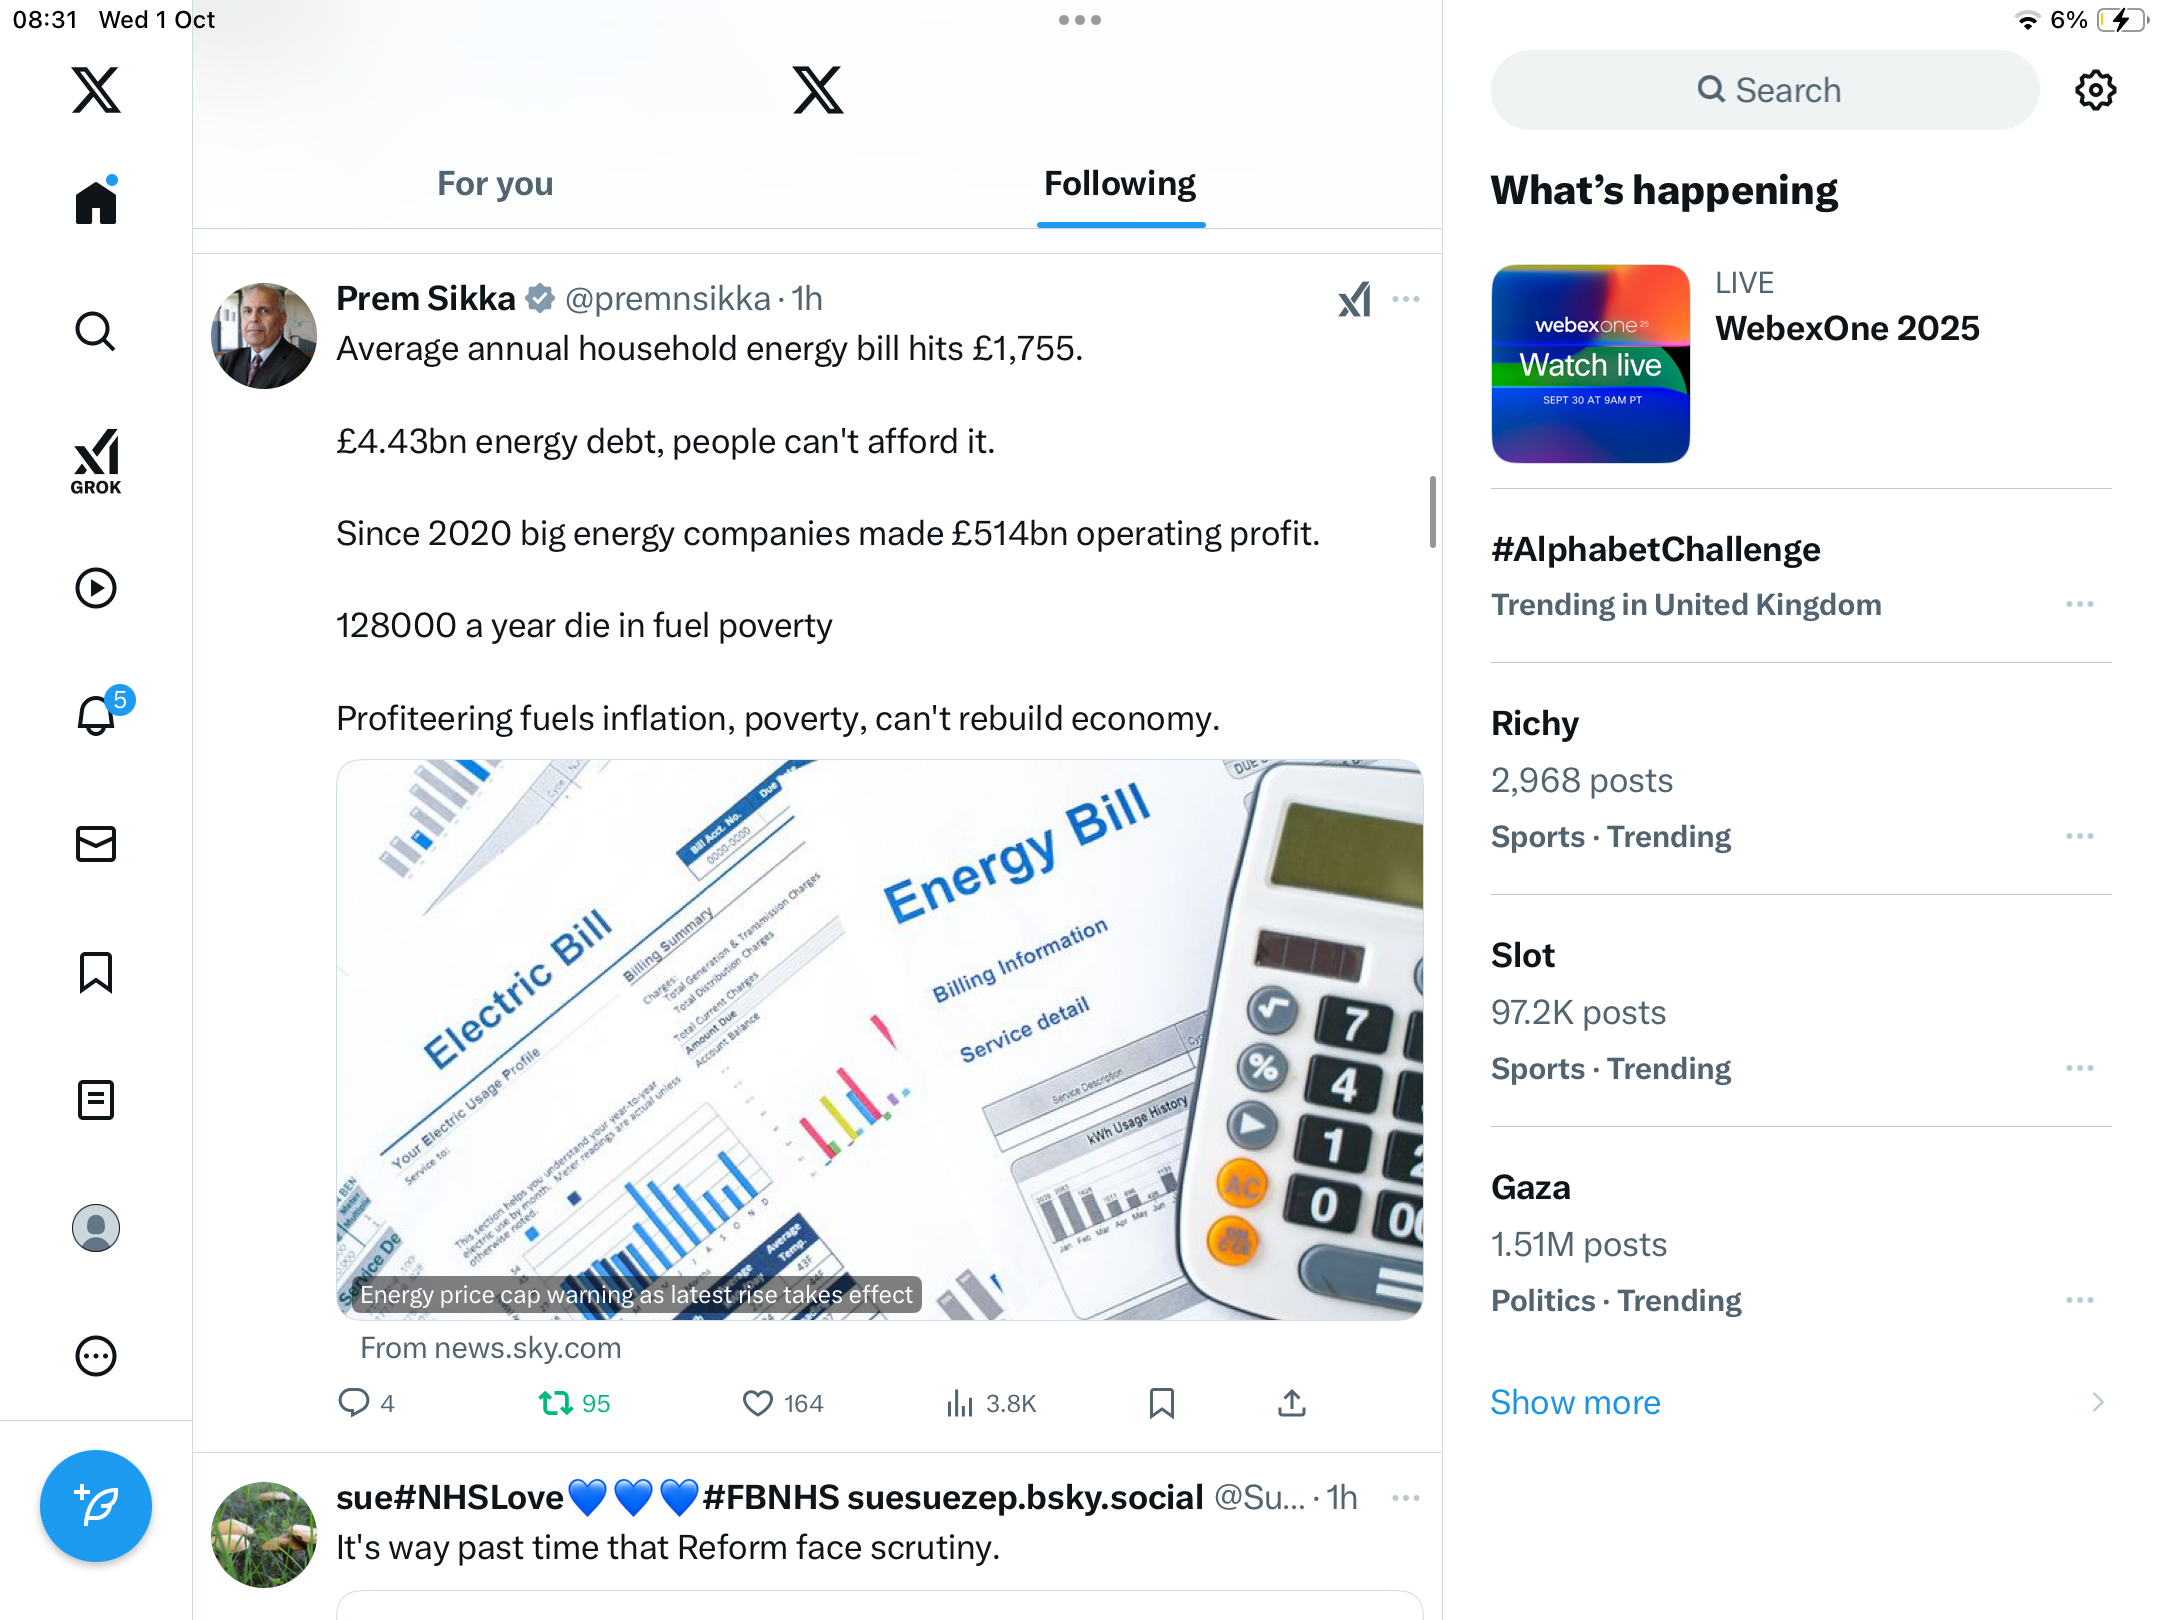This screenshot has width=2160, height=1620.
Task: Bookmark the Prem Sikka energy bill post
Action: click(1161, 1404)
